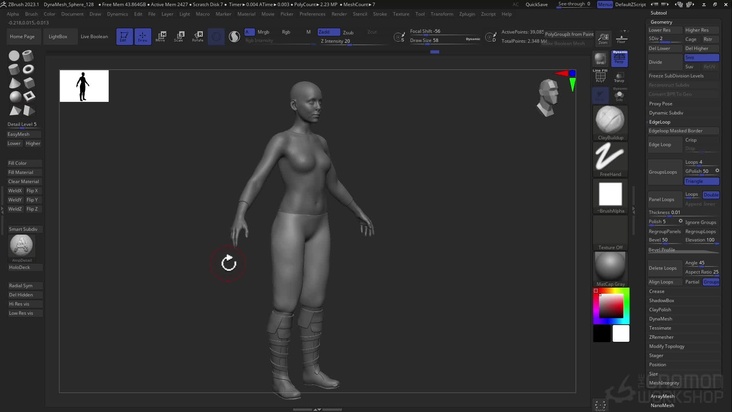The image size is (732, 412).
Task: Open the Stroke menu
Action: pos(380,14)
